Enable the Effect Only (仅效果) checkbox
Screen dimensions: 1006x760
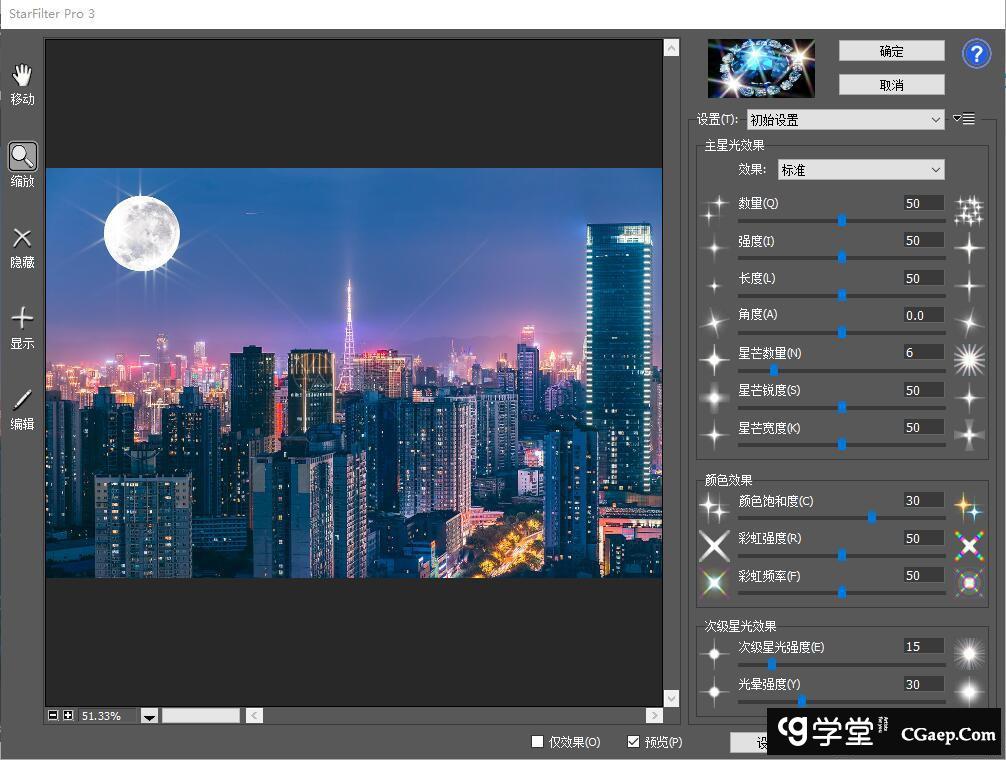point(538,742)
